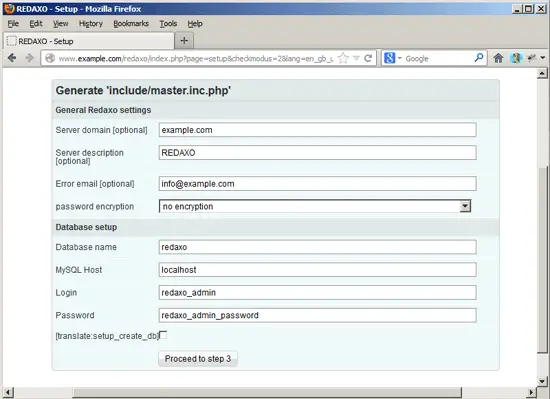Click the Error email input field
Screen dimensions: 550x399
click(317, 184)
